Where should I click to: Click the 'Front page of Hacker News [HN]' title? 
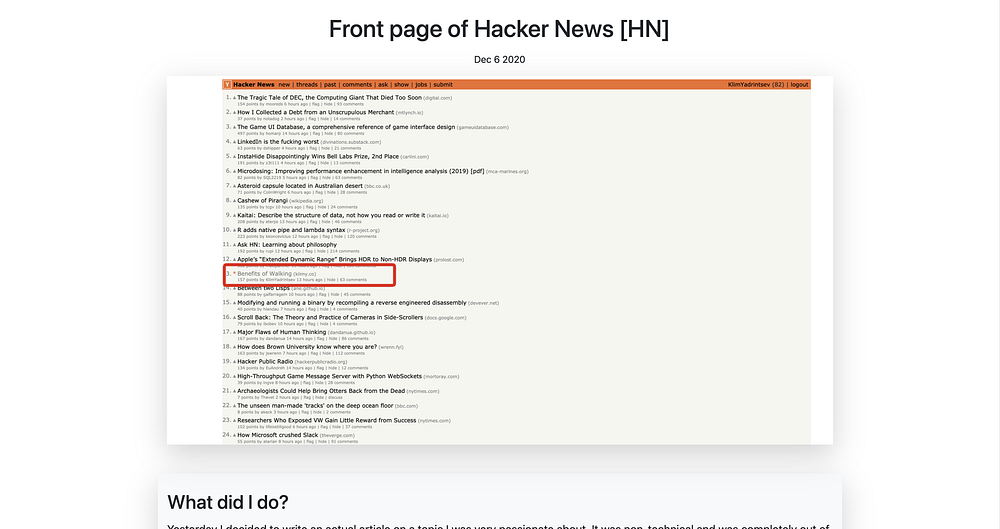(499, 29)
